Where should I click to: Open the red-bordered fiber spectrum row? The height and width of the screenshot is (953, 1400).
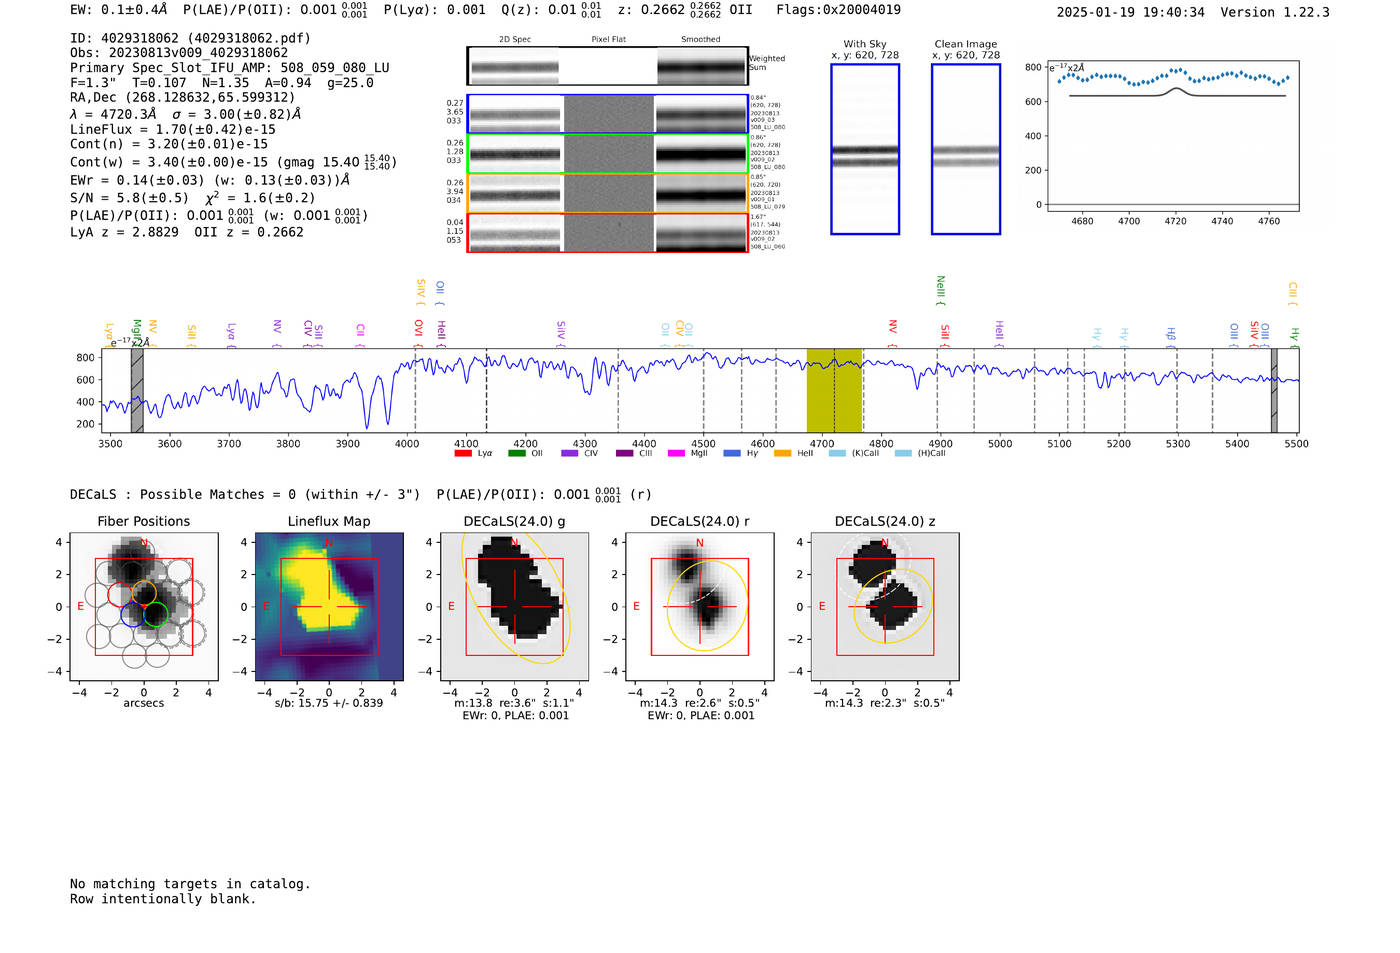(x=608, y=232)
